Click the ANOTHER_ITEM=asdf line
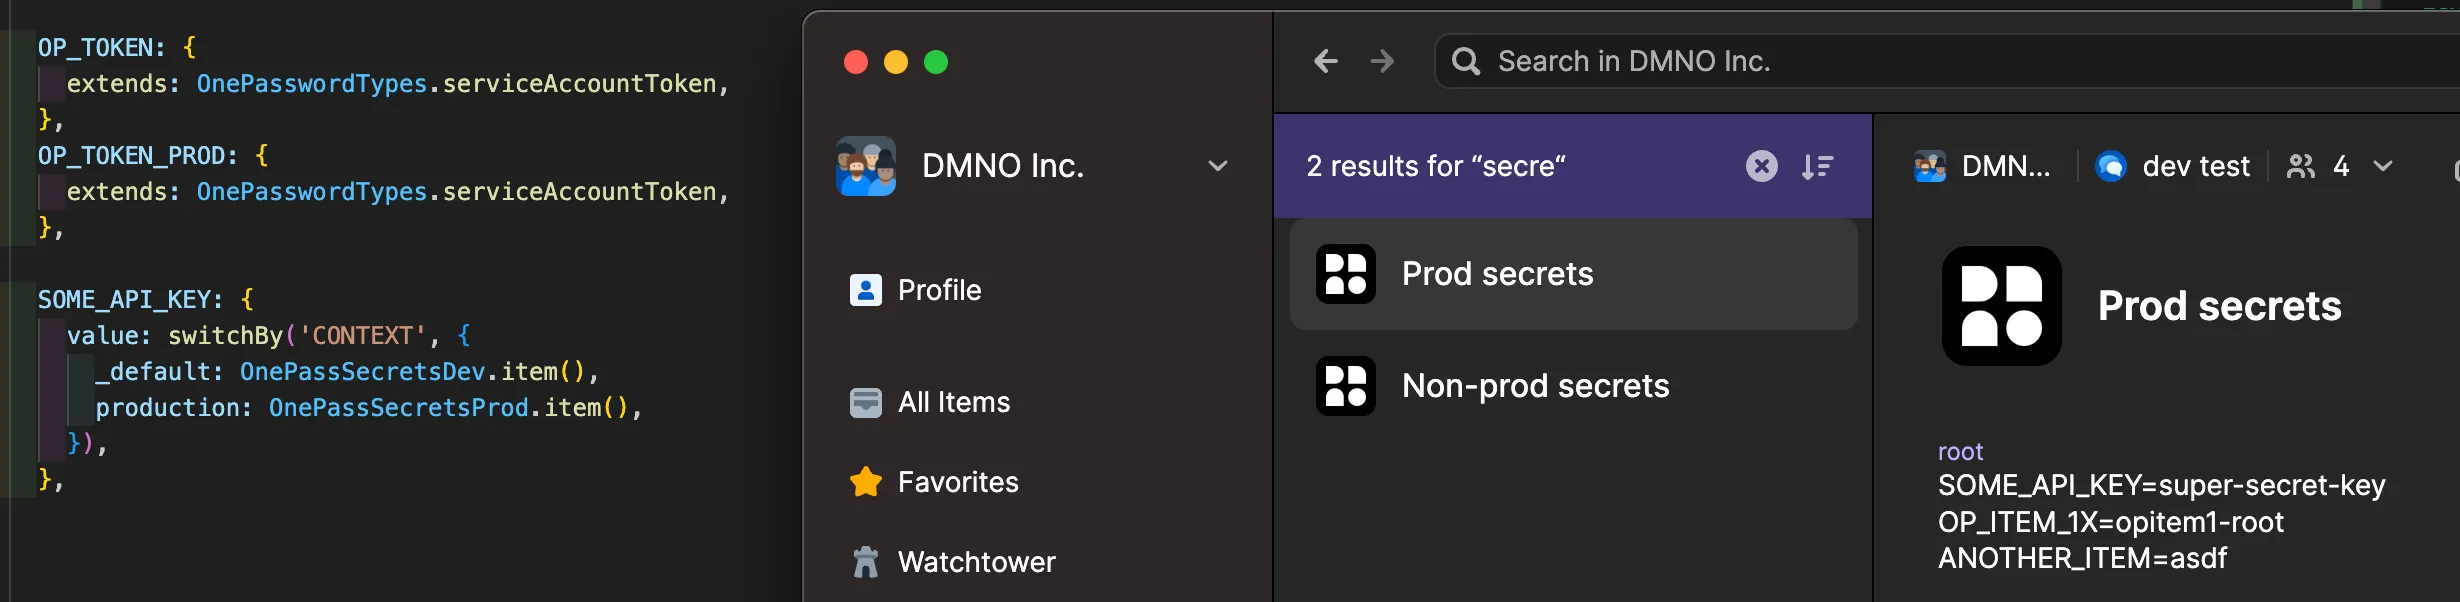The image size is (2460, 602). [2083, 558]
